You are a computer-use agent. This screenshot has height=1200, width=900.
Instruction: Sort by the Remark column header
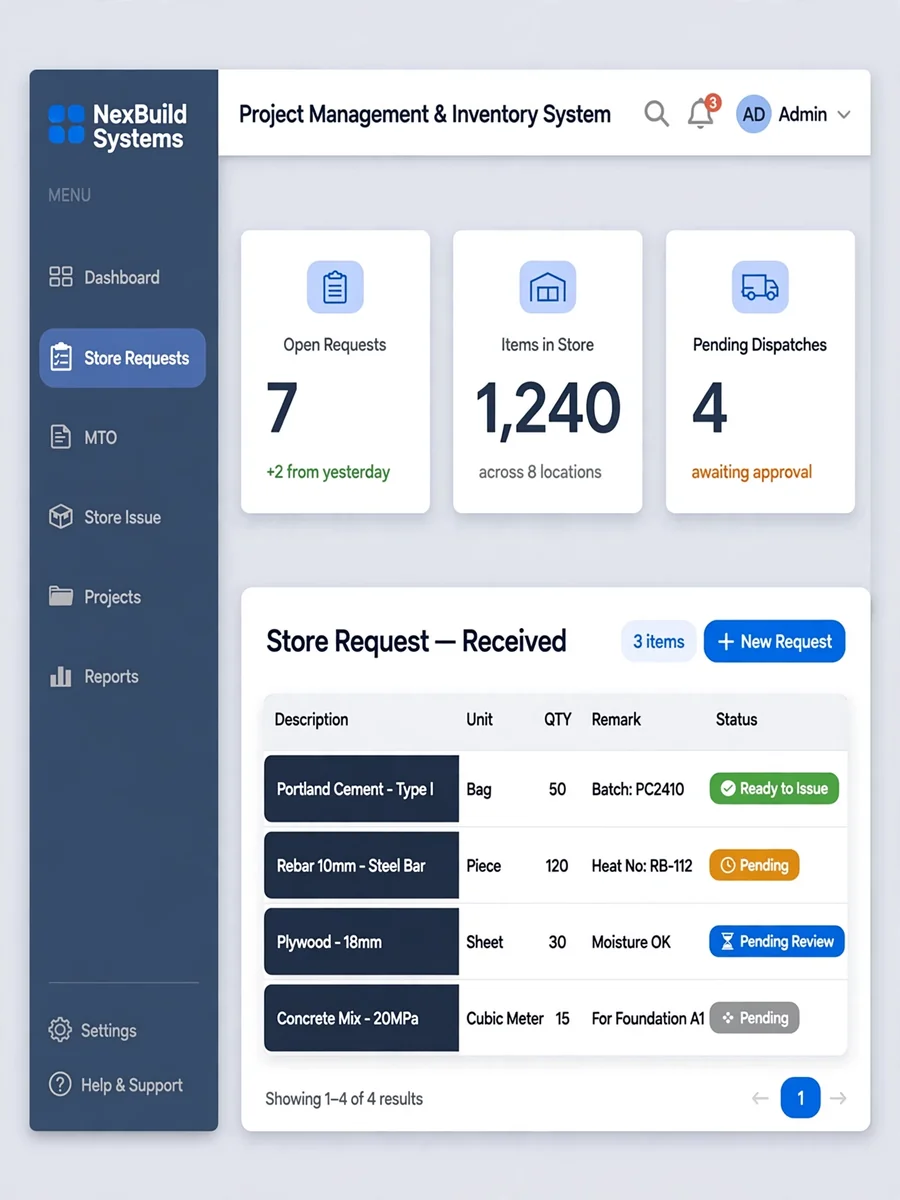click(x=616, y=719)
